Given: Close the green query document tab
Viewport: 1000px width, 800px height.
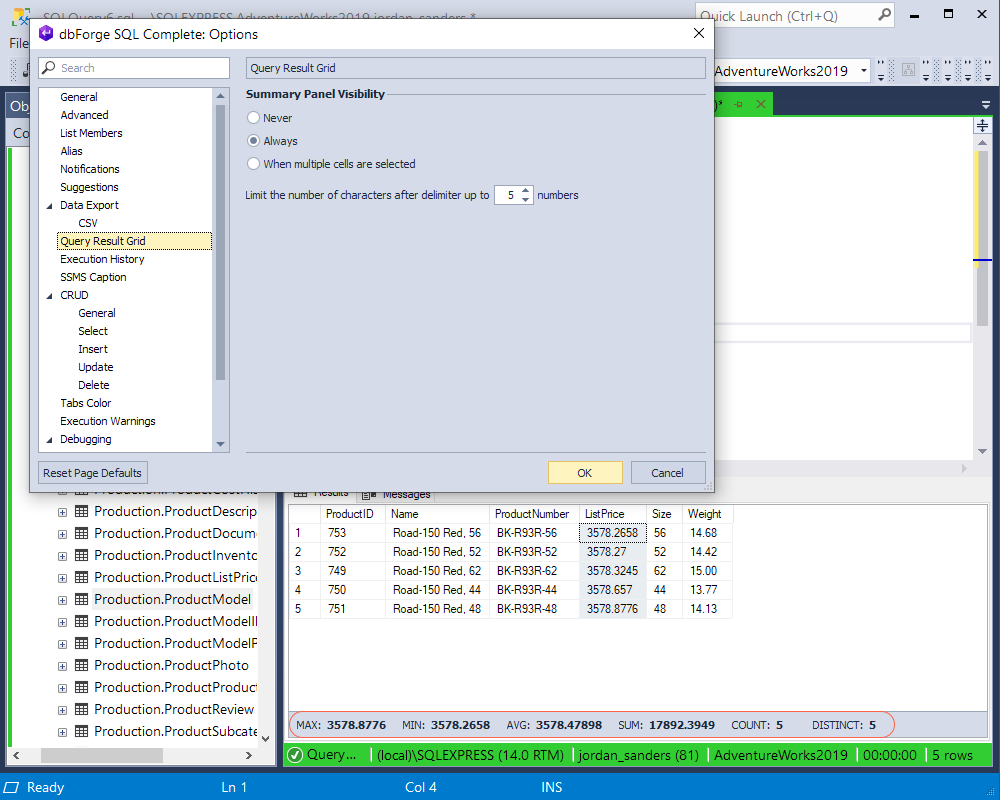Looking at the screenshot, I should click(761, 104).
